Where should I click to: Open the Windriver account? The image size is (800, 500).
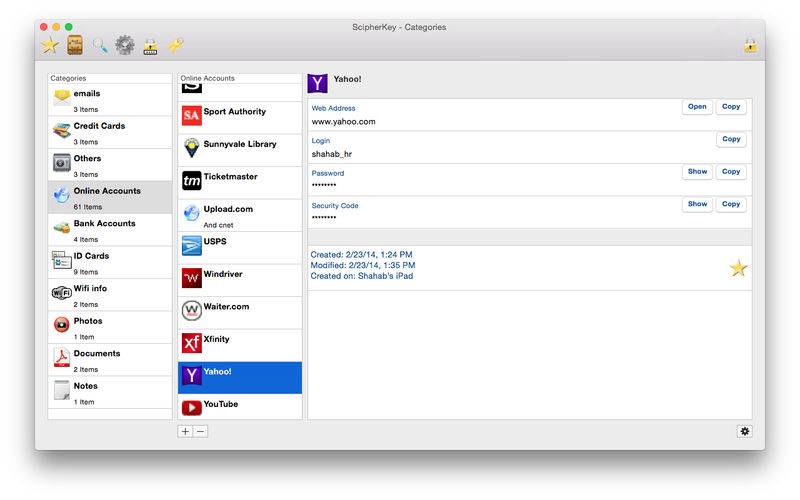(240, 281)
